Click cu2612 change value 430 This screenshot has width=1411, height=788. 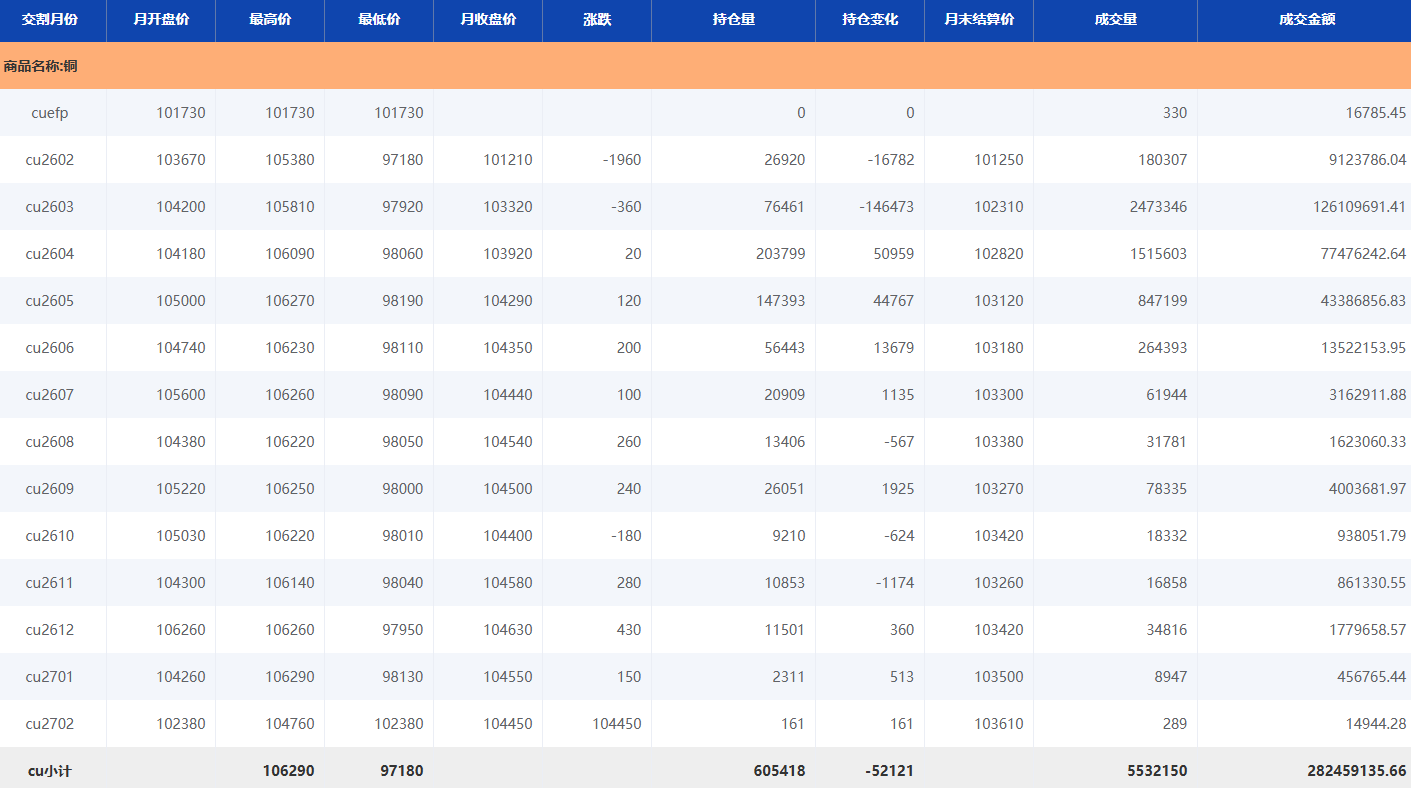(629, 630)
